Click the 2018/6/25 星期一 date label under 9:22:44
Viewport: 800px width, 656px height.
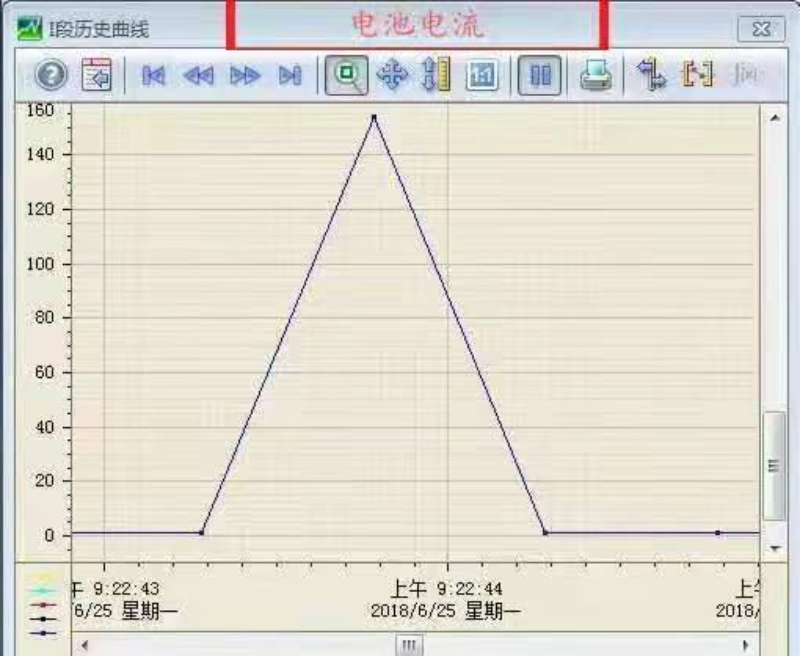coord(445,611)
